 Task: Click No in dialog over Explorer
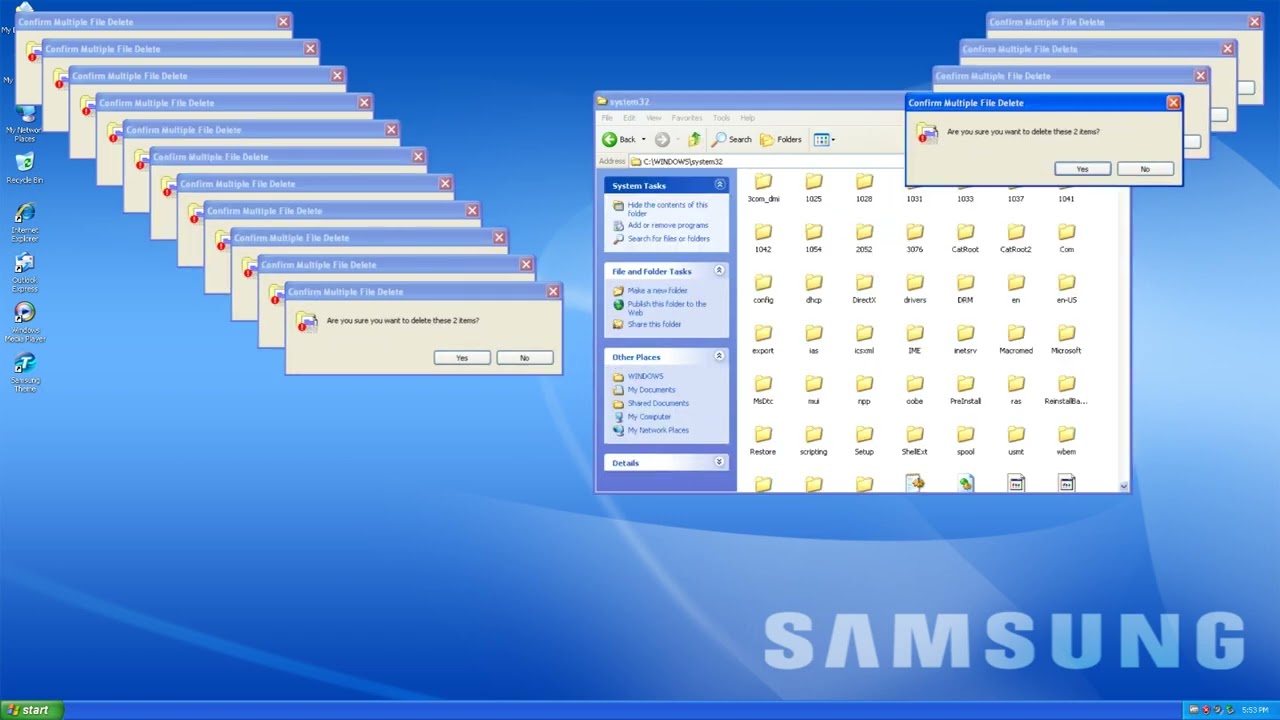[x=1145, y=169]
